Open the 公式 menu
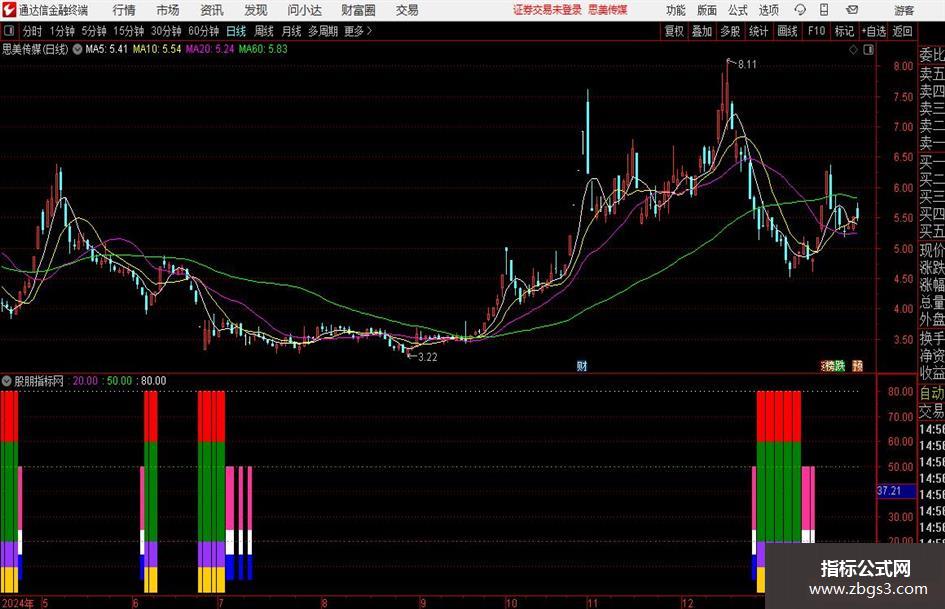 (738, 10)
